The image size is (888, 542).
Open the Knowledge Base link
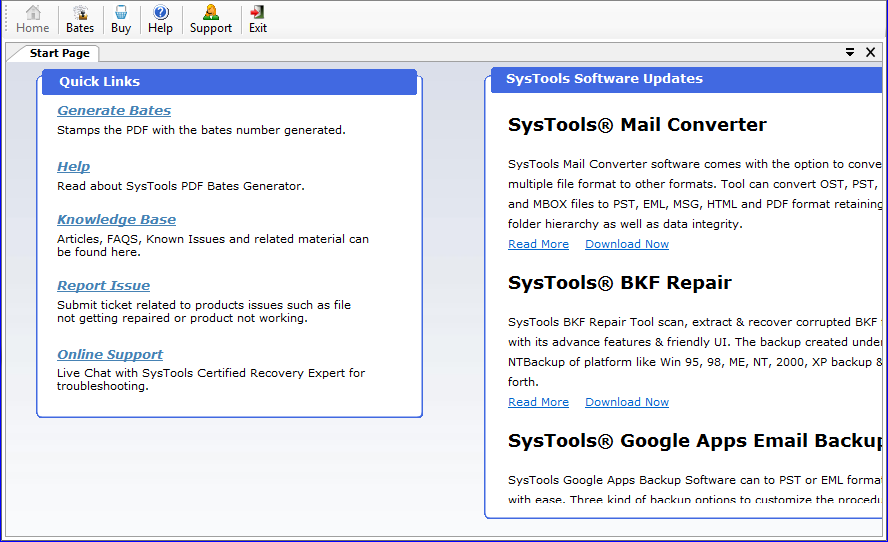(116, 219)
